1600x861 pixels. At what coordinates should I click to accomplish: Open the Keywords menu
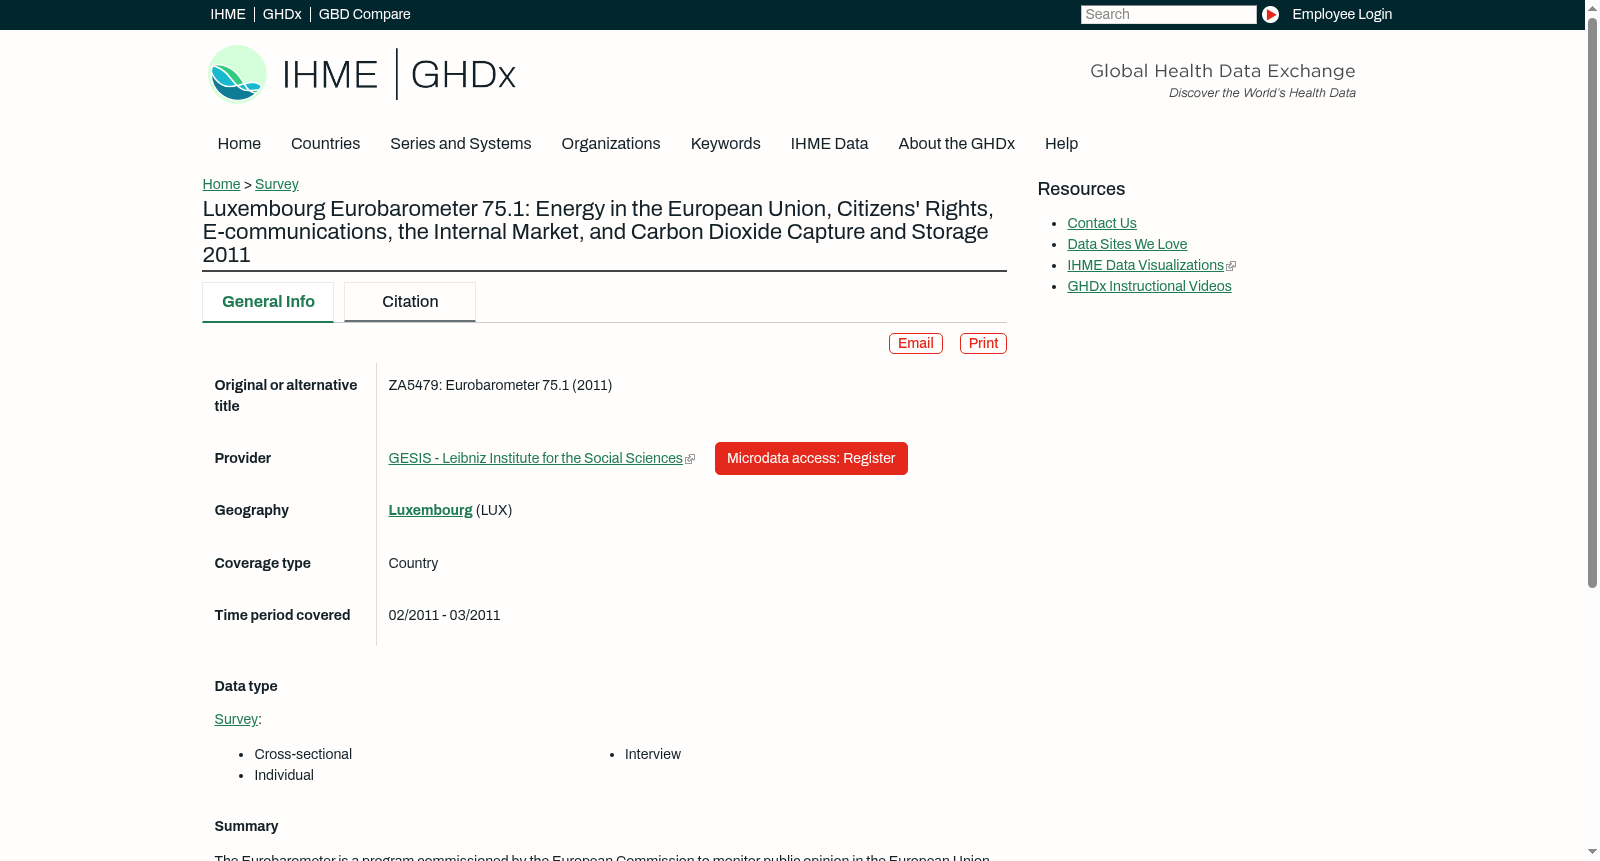click(x=725, y=144)
